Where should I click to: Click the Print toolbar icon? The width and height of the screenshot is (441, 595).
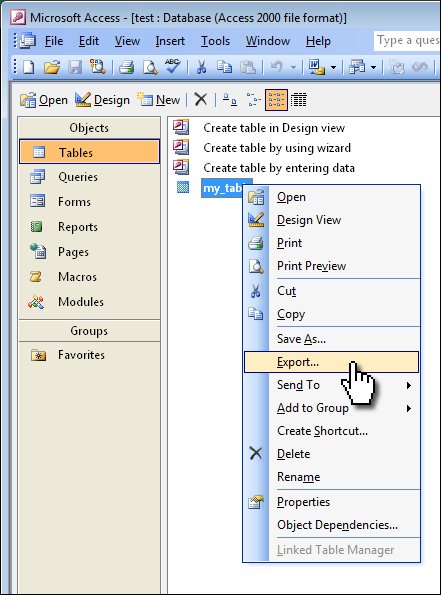click(x=127, y=68)
